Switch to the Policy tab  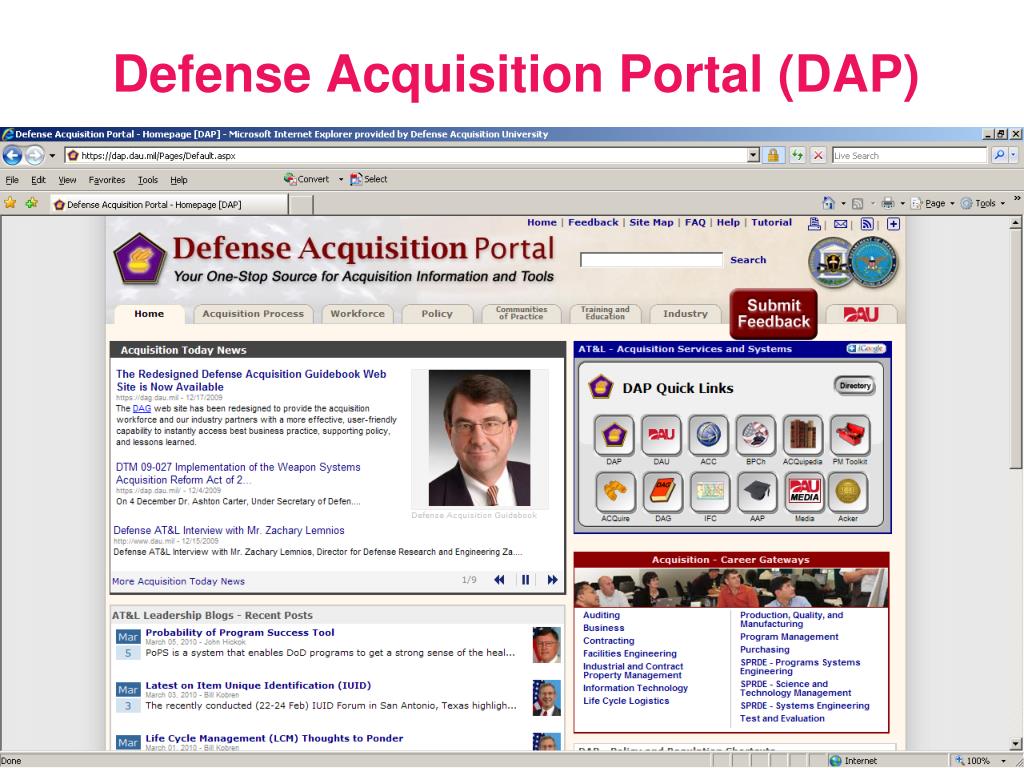click(437, 314)
